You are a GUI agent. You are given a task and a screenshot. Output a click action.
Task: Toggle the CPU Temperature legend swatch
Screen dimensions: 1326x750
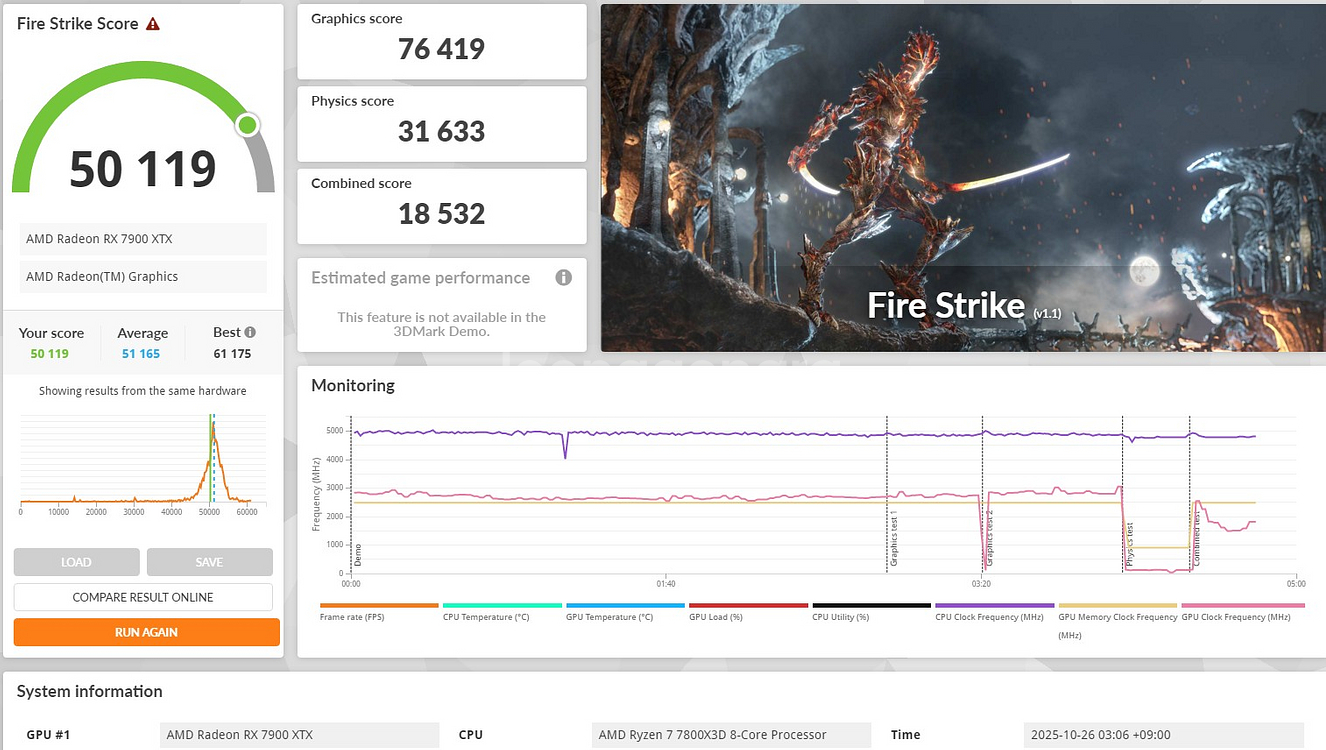(x=502, y=606)
